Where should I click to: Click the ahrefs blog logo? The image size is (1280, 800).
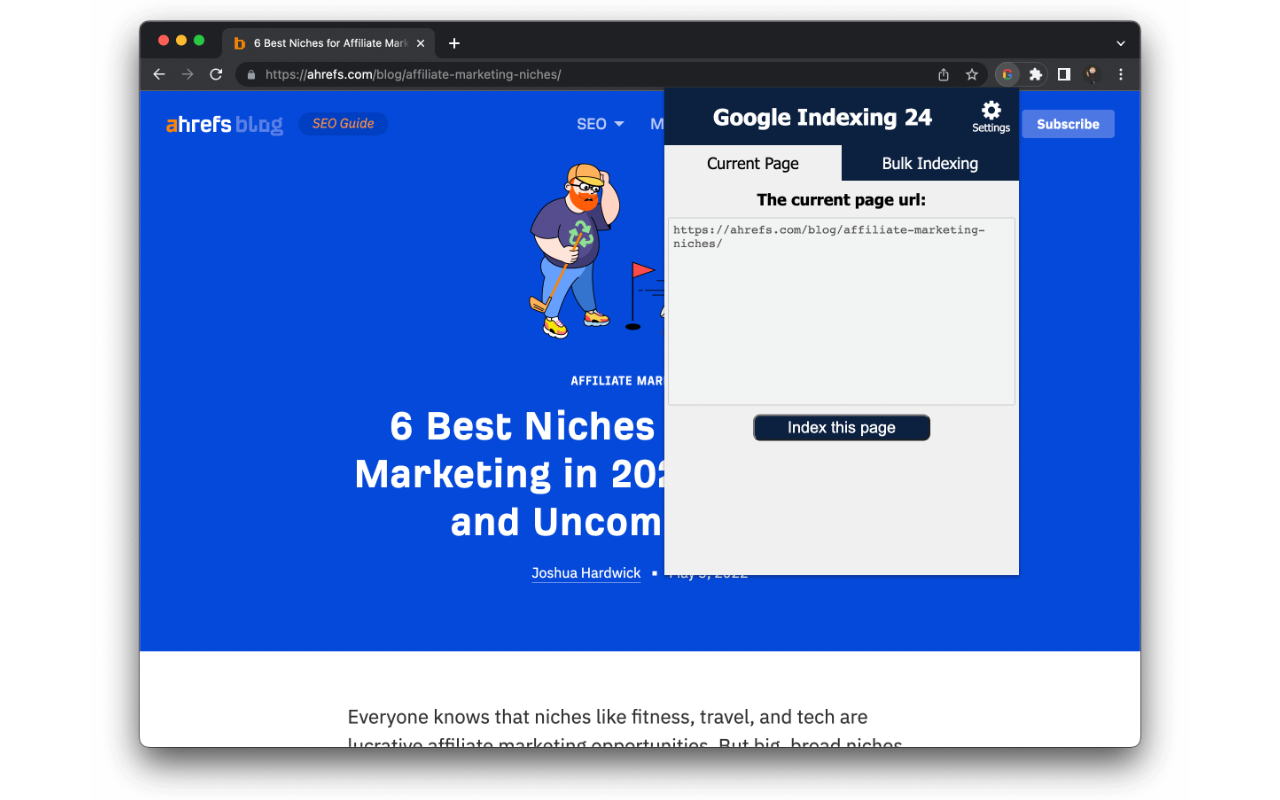tap(224, 123)
